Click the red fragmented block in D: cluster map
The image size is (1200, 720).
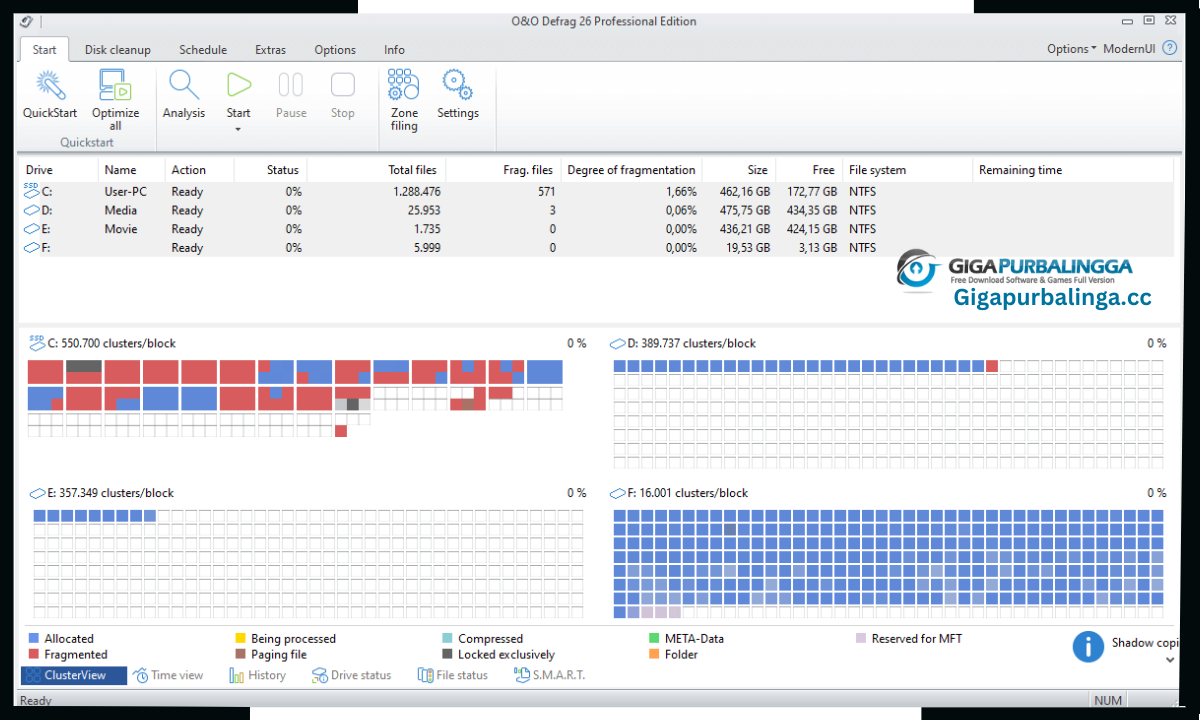(x=991, y=366)
